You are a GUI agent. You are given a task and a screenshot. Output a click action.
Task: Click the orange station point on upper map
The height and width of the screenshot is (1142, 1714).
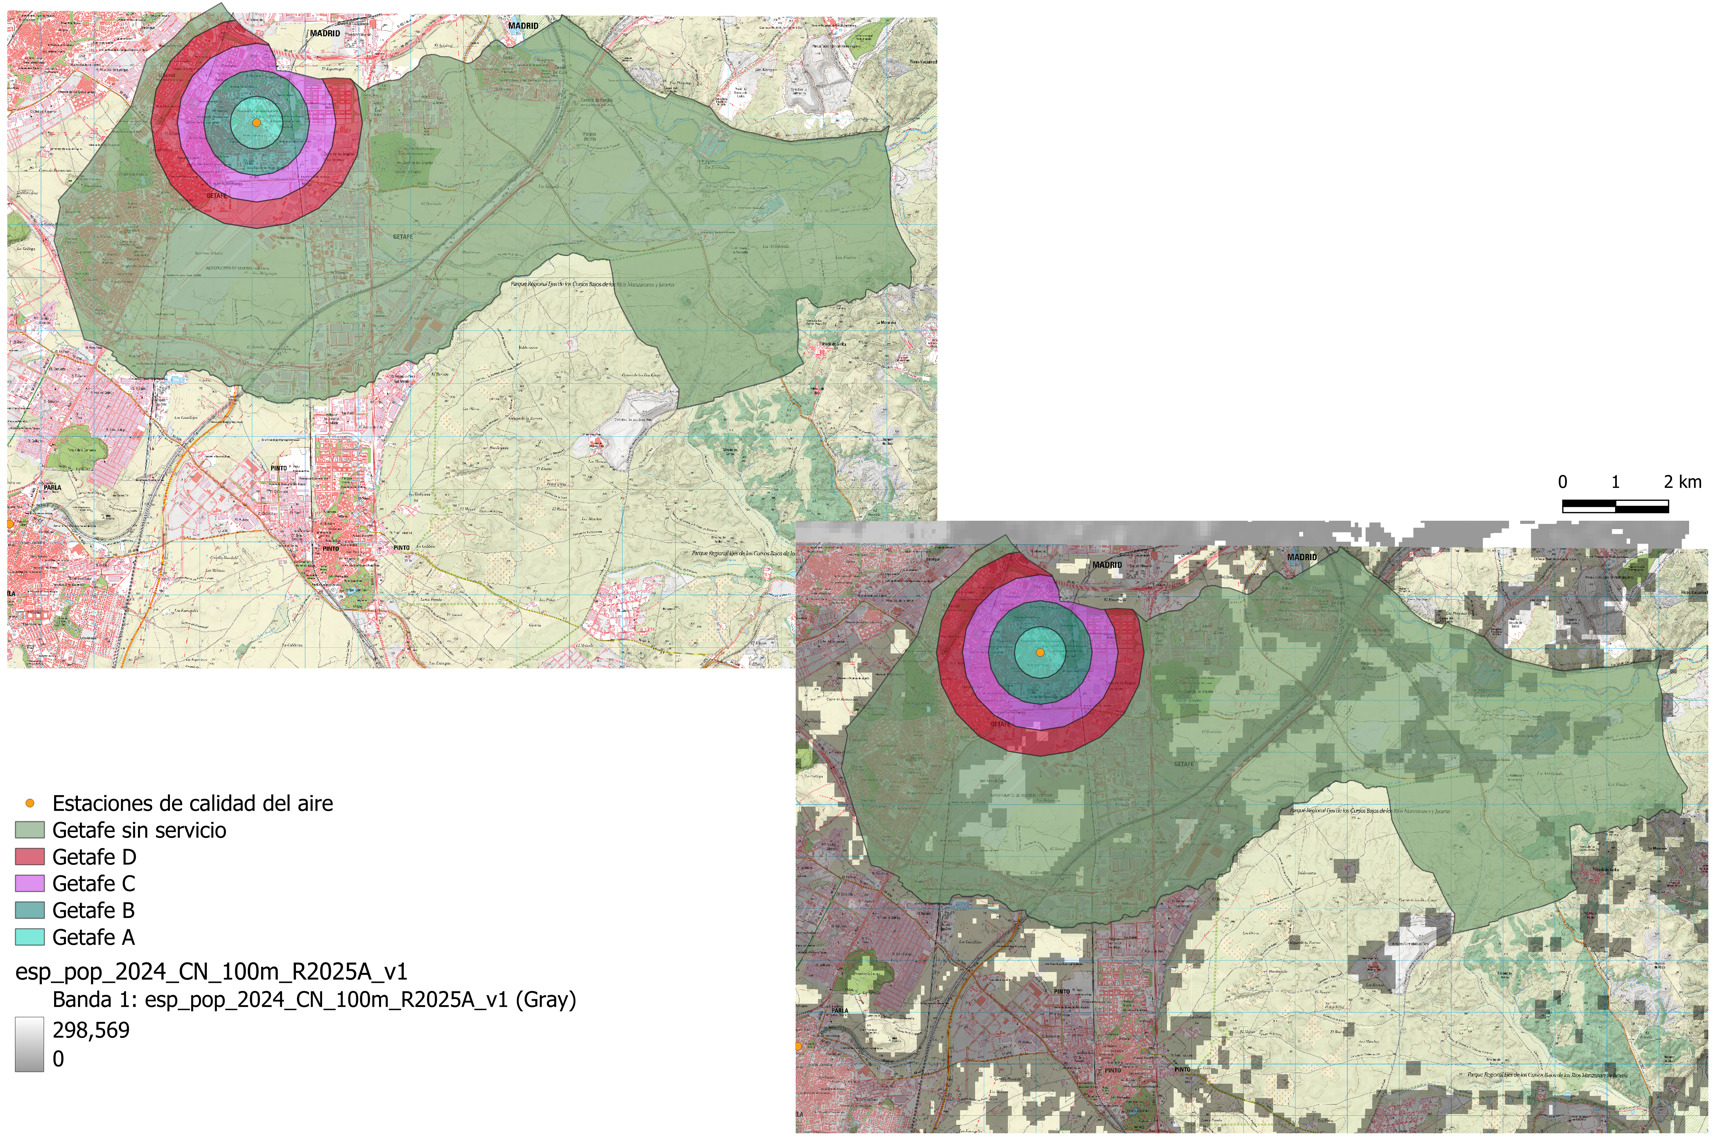click(x=257, y=122)
